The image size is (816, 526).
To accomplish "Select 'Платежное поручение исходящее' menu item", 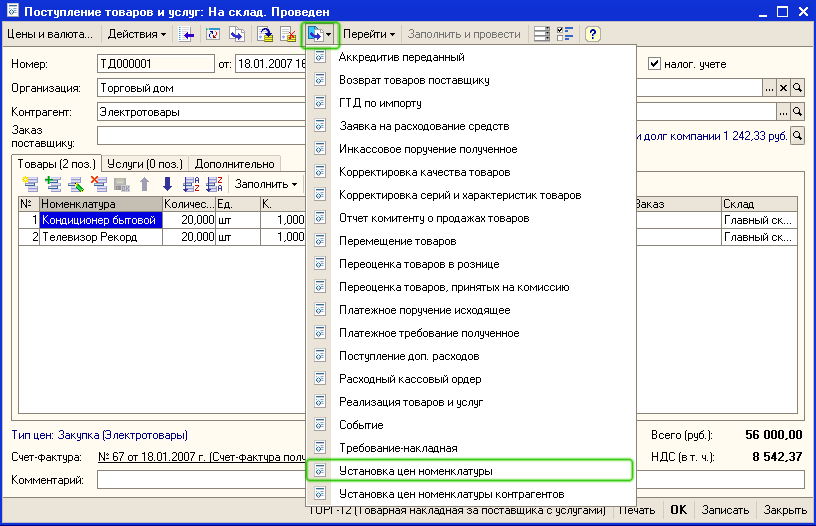I will click(470, 310).
